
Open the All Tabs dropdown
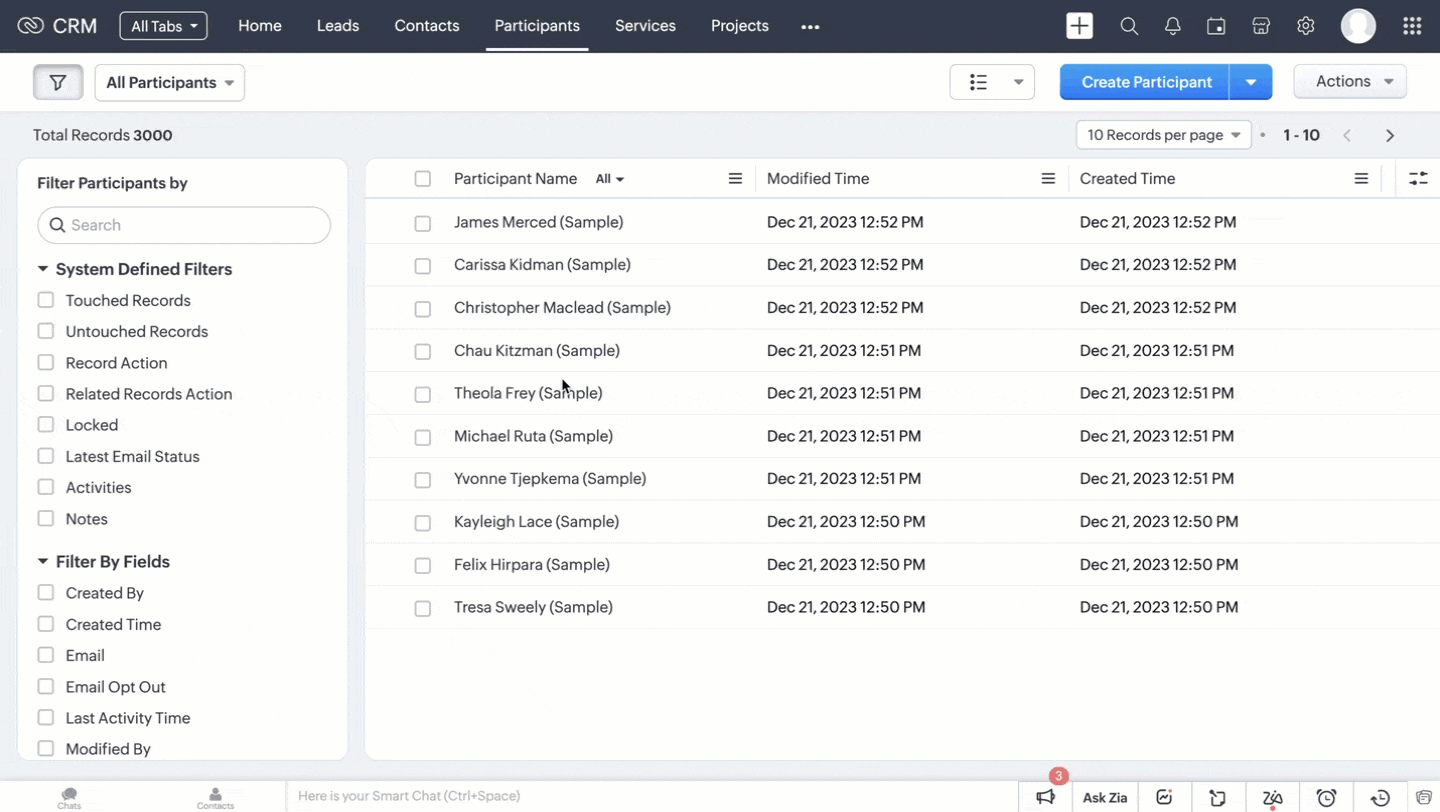click(163, 26)
